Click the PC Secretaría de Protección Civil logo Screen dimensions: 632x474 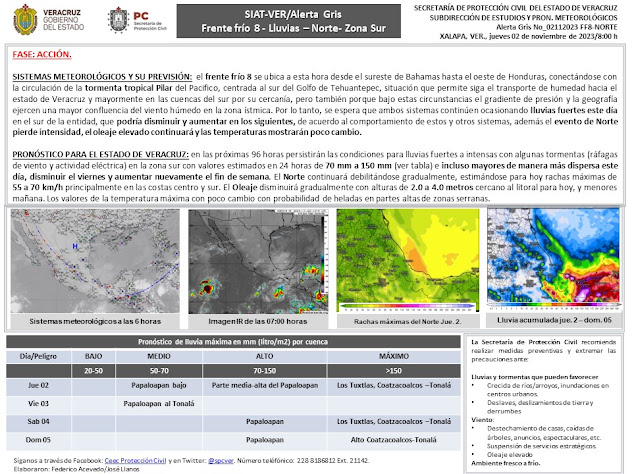[137, 20]
